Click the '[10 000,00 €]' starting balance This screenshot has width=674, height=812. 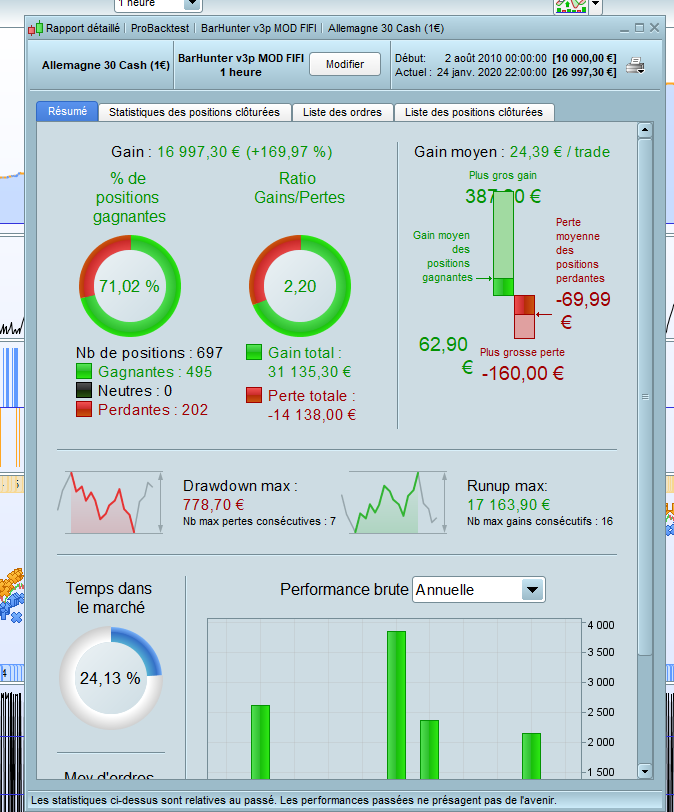pos(584,58)
